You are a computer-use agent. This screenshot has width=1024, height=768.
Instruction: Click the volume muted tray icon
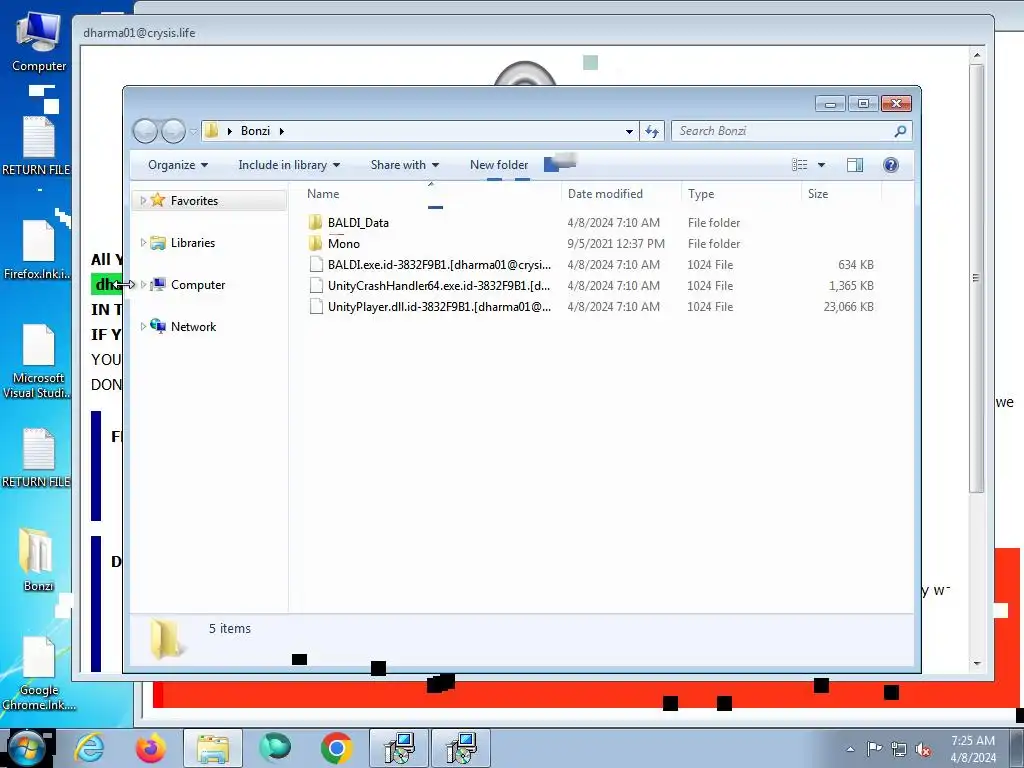coord(923,750)
